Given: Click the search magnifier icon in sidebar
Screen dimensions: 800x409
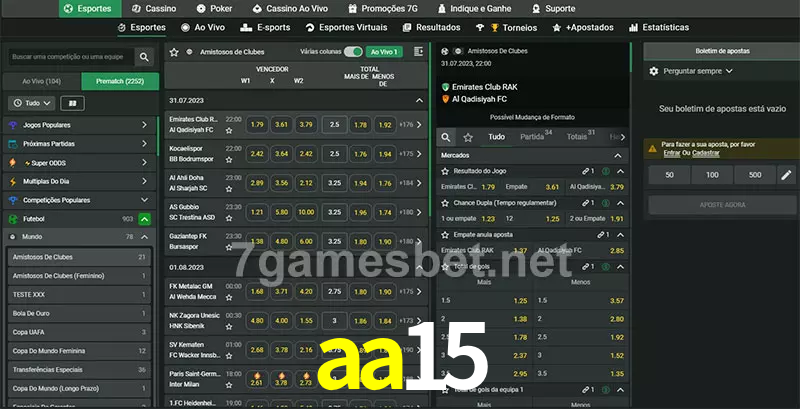Looking at the screenshot, I should pos(144,57).
